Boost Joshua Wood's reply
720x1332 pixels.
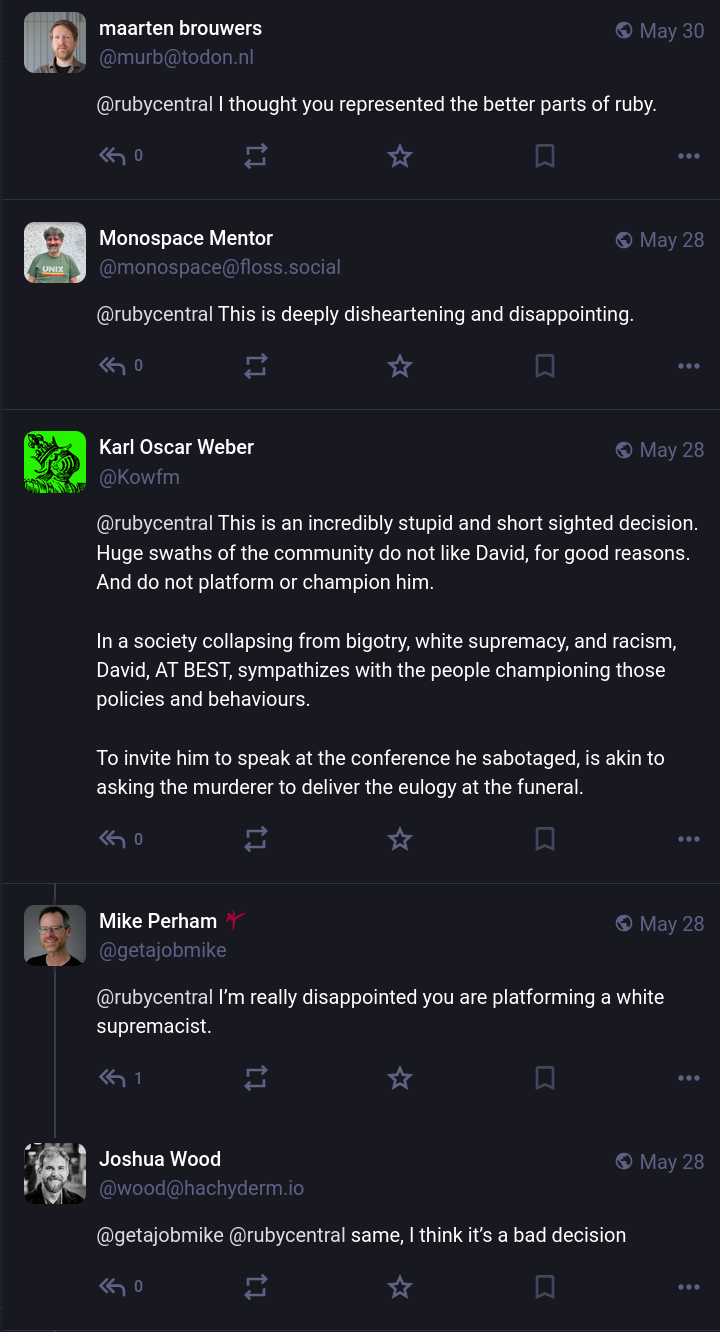(x=256, y=1287)
